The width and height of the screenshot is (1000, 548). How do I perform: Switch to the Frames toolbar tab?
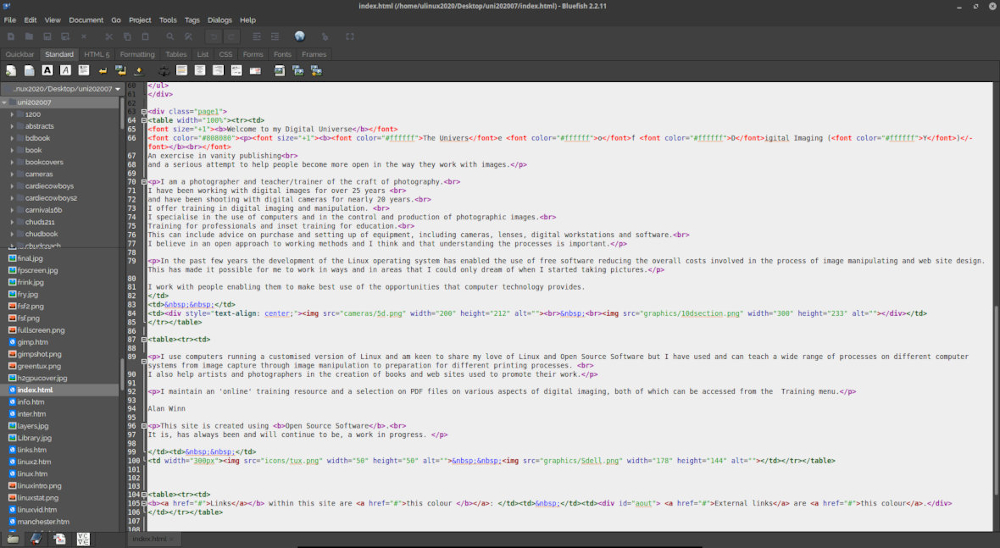click(x=314, y=54)
